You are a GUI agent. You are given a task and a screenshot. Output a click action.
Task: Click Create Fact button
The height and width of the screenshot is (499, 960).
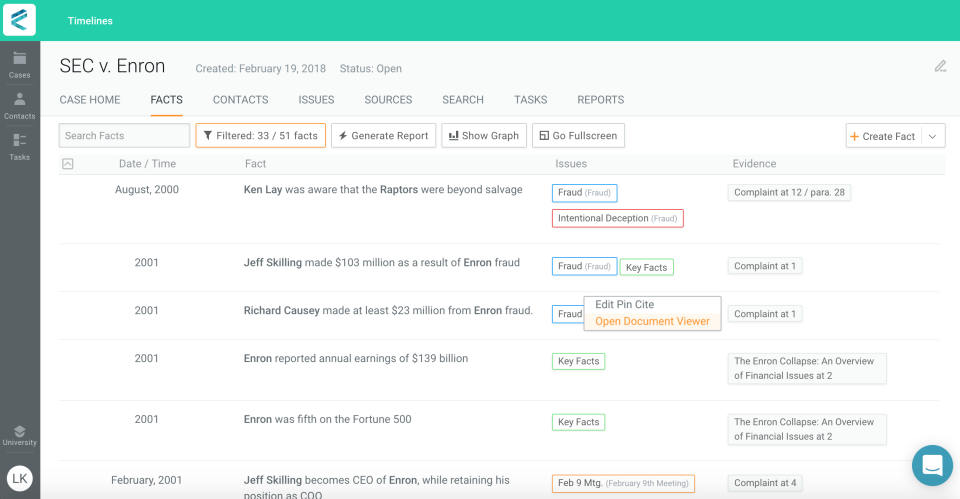point(883,136)
